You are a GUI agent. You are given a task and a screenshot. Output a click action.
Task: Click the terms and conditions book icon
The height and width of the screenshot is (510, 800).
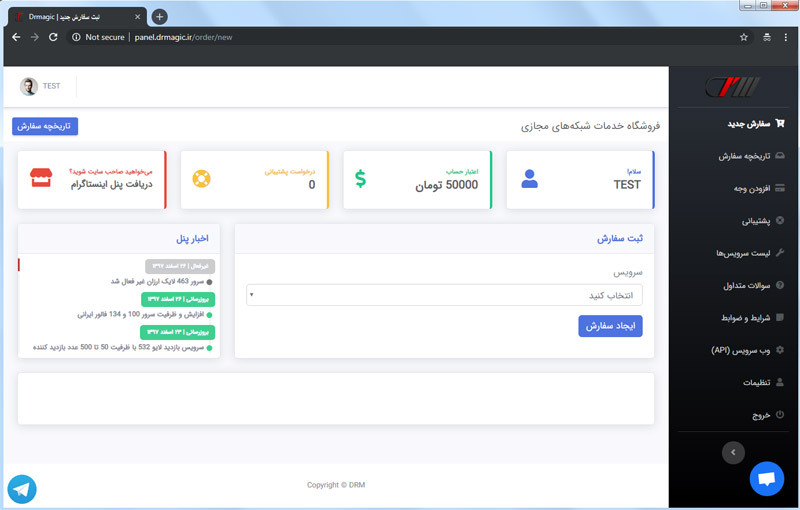pyautogui.click(x=780, y=317)
